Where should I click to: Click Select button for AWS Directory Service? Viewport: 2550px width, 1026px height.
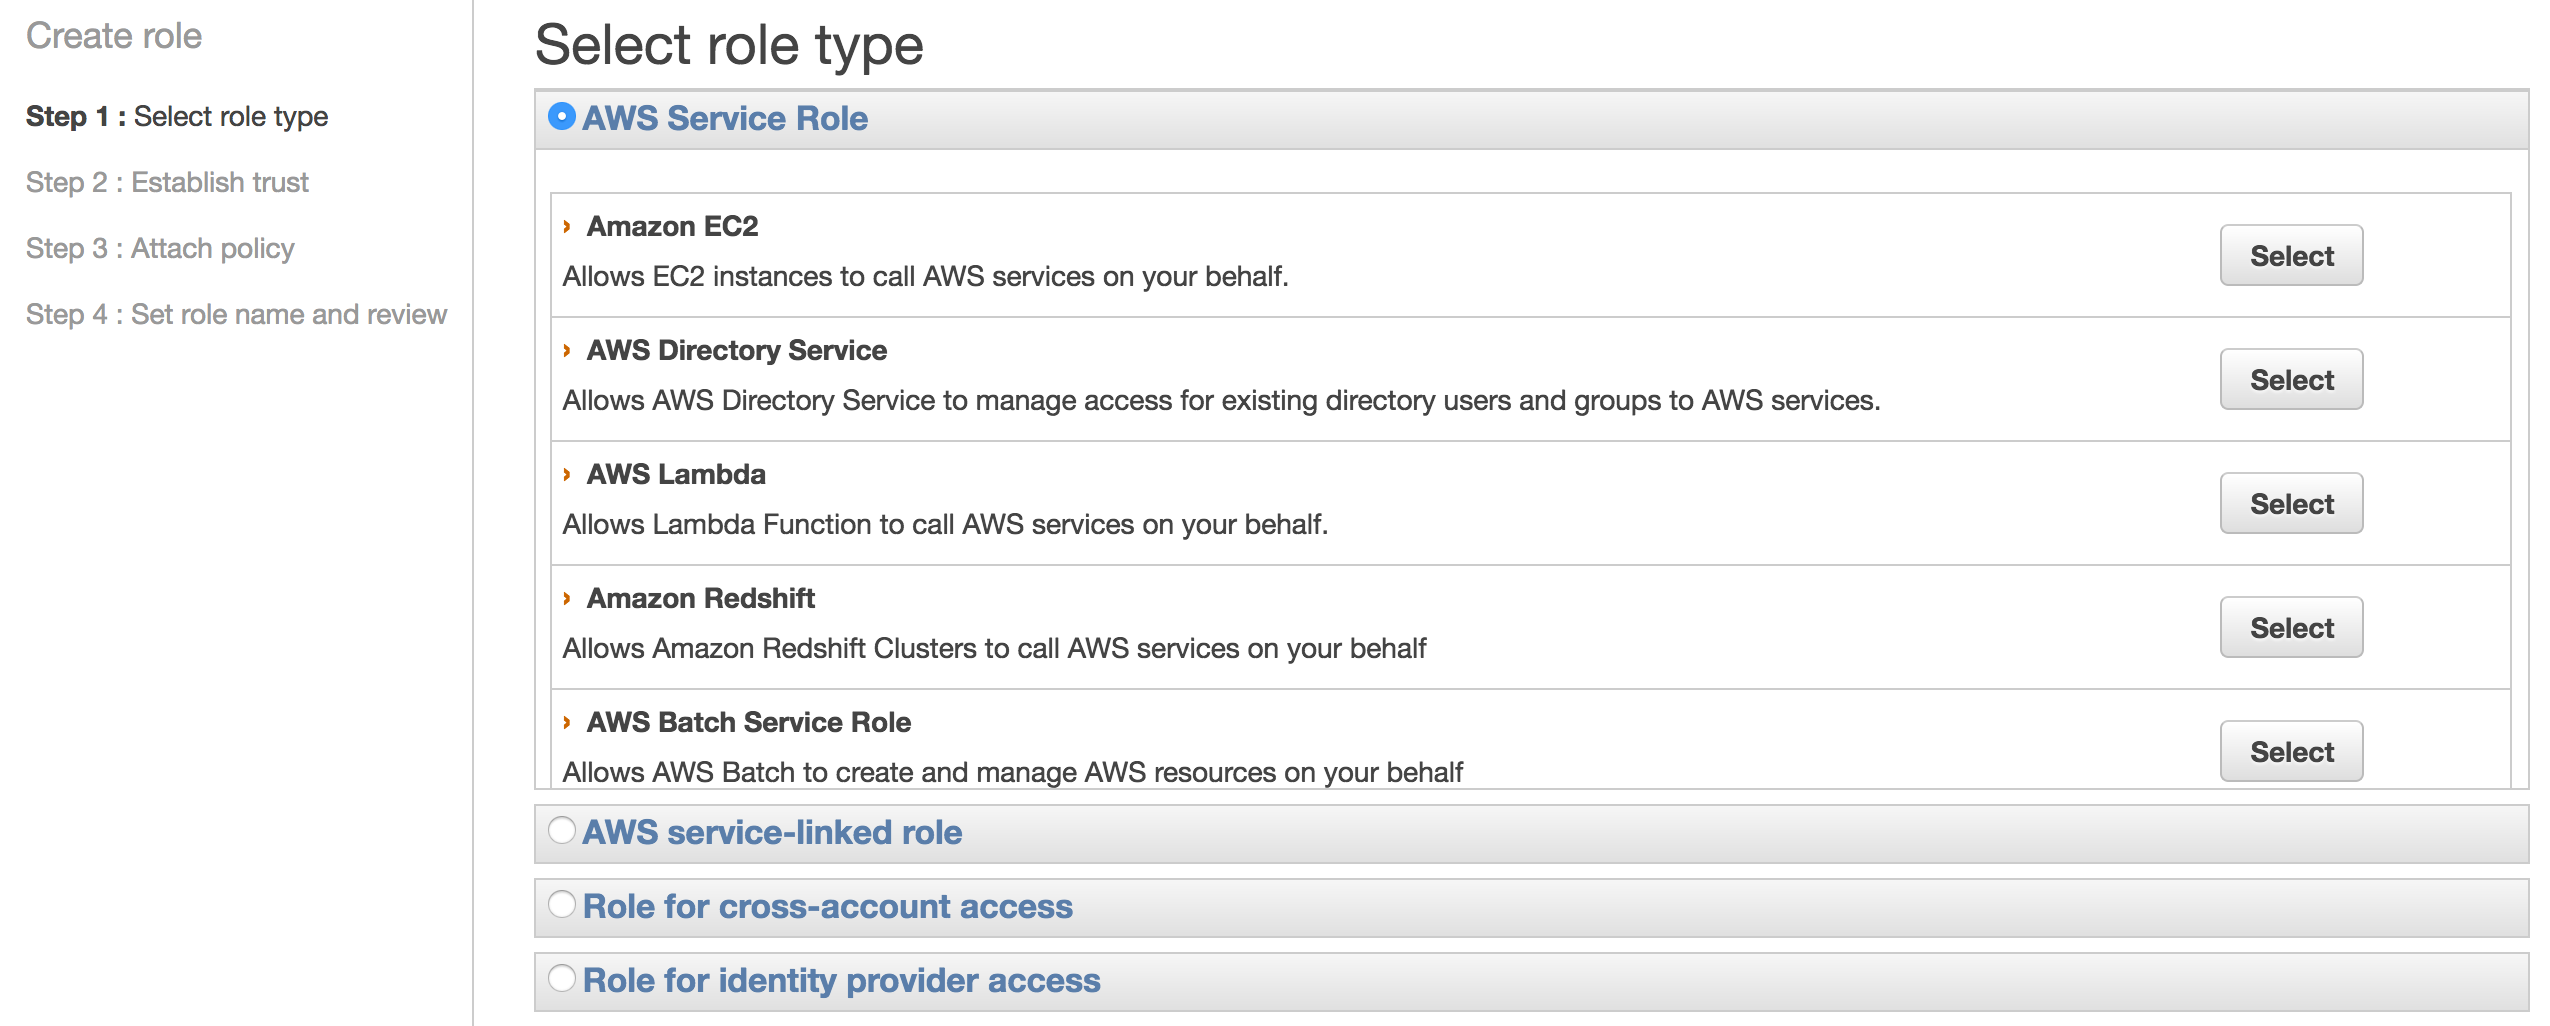(2290, 380)
